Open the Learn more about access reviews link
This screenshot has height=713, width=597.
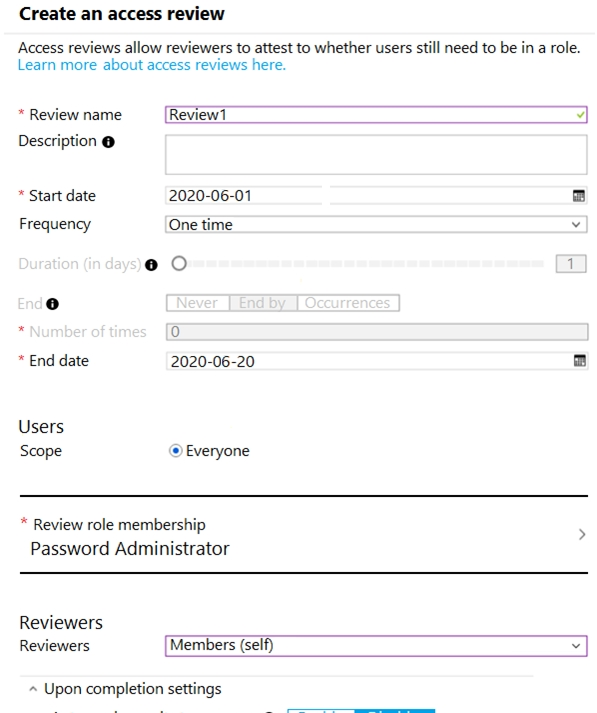pos(152,65)
